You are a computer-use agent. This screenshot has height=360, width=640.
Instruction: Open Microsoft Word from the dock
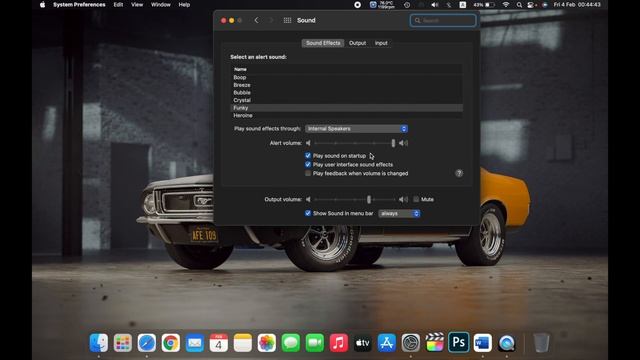pyautogui.click(x=482, y=343)
